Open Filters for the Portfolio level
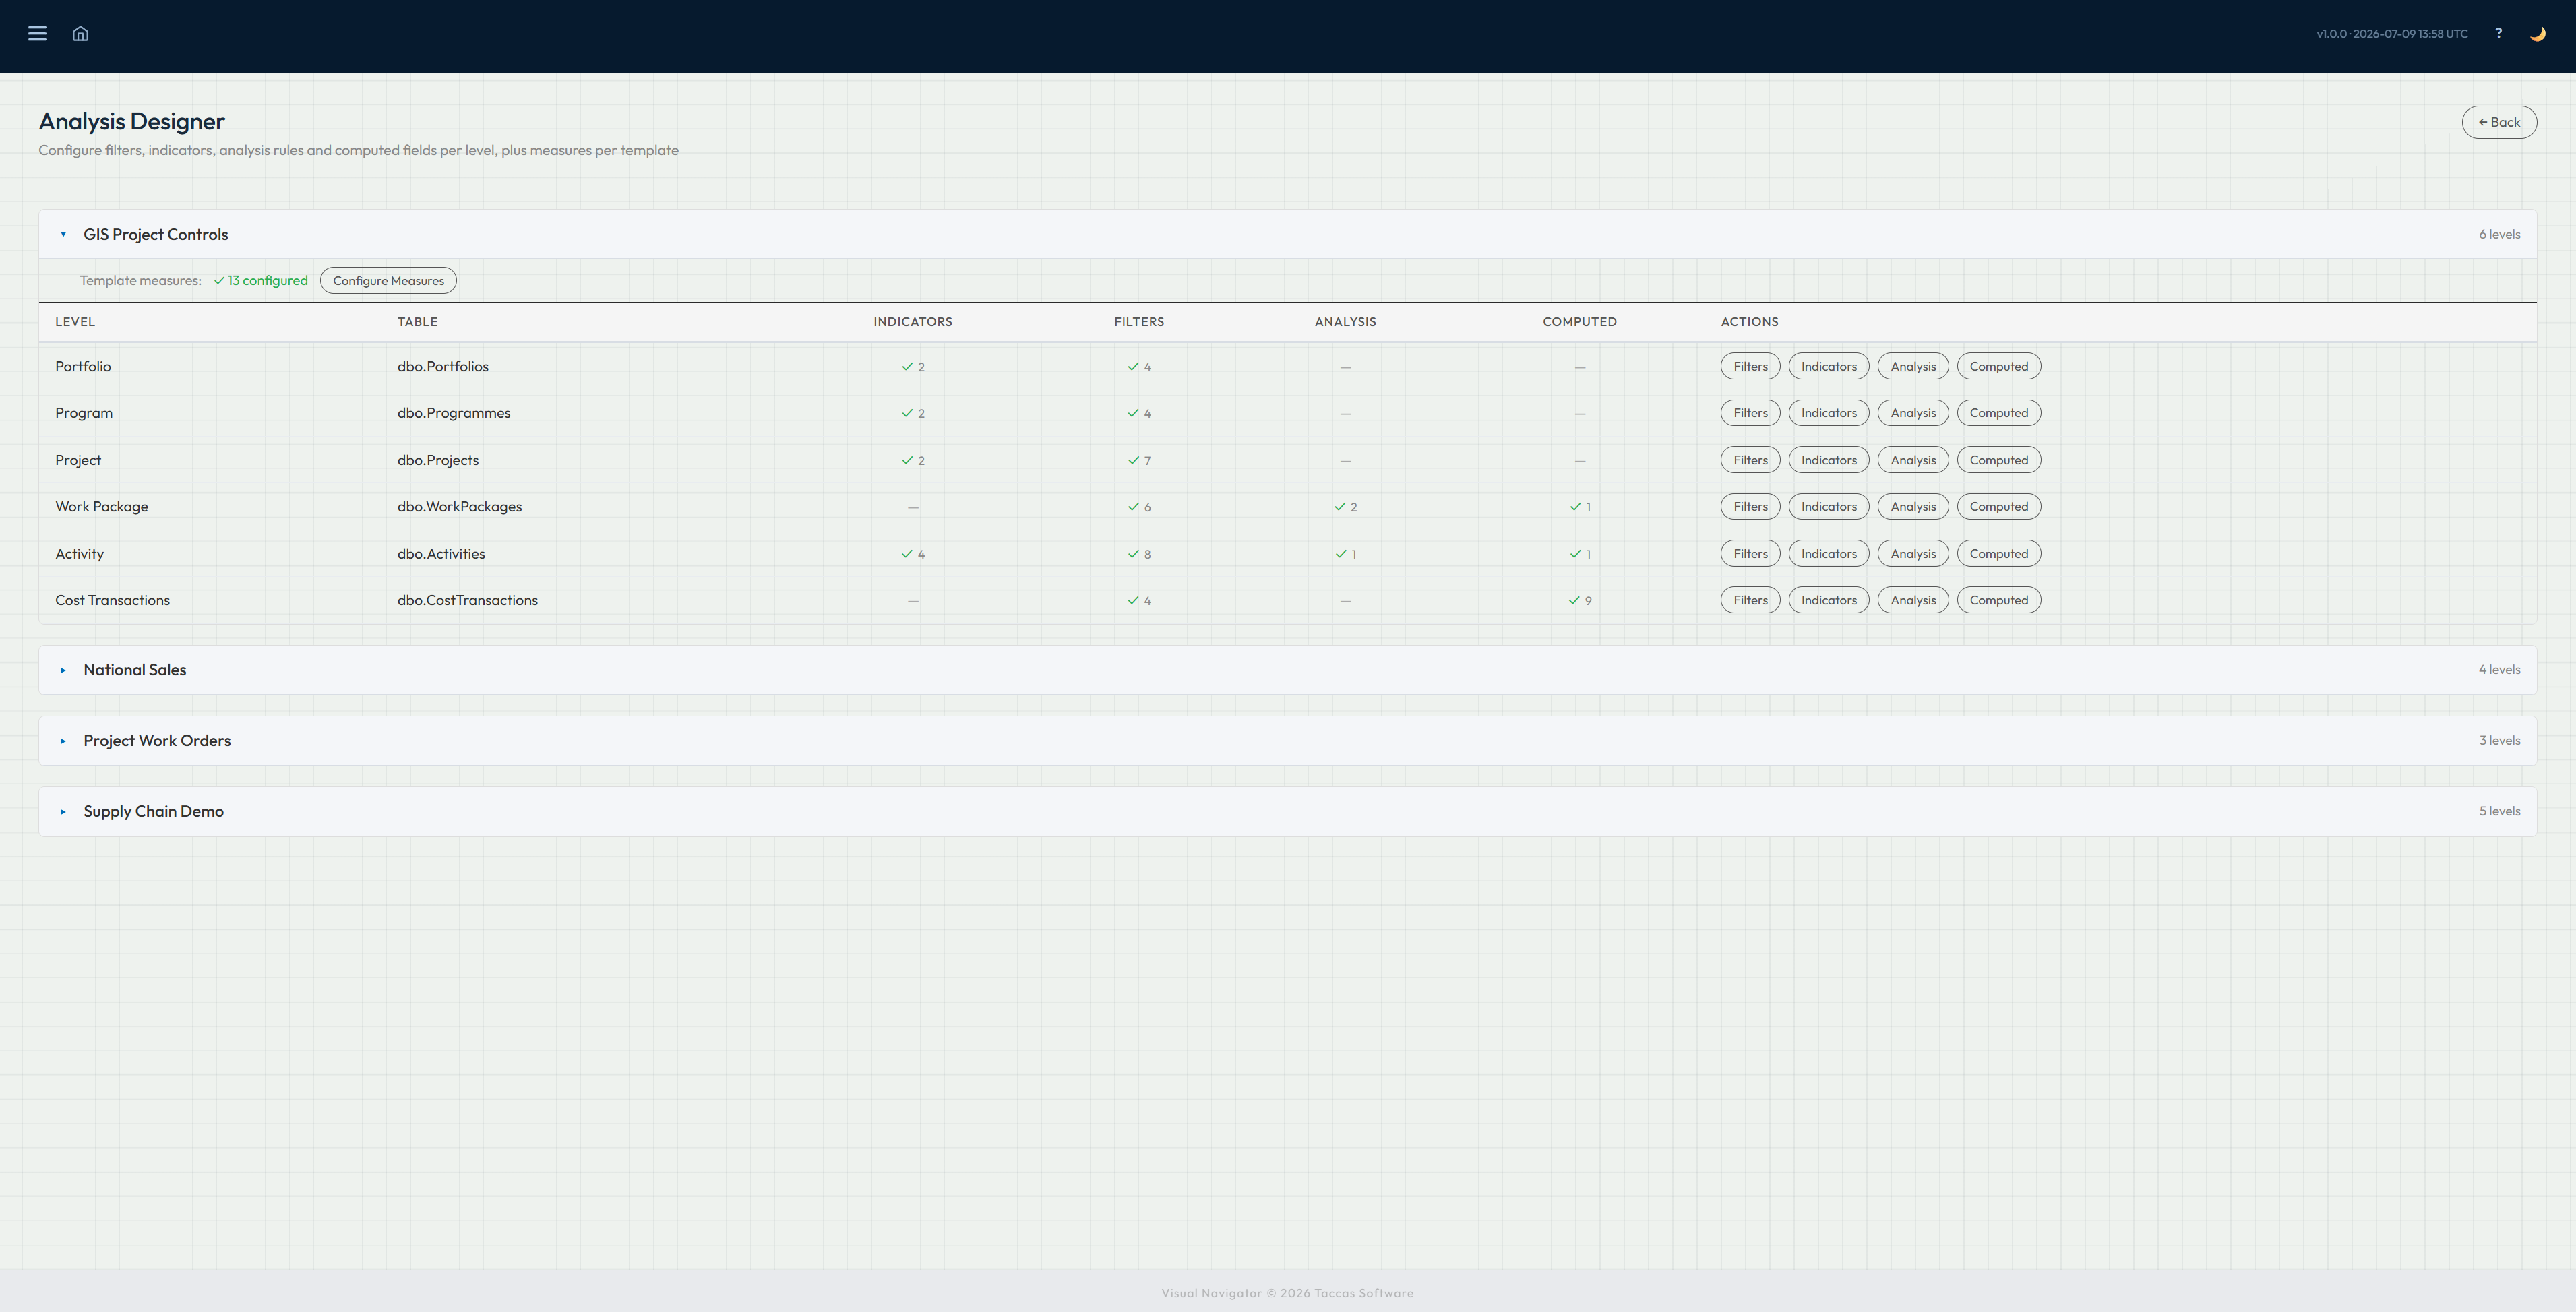 [1750, 366]
